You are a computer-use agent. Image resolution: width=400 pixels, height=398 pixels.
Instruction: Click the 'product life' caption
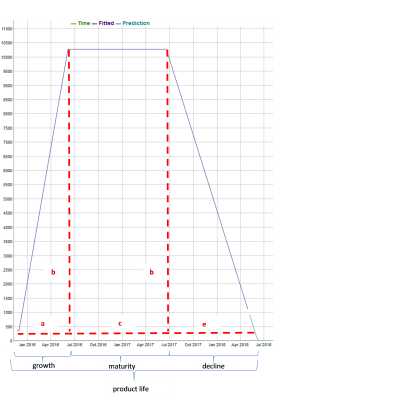tap(131, 389)
